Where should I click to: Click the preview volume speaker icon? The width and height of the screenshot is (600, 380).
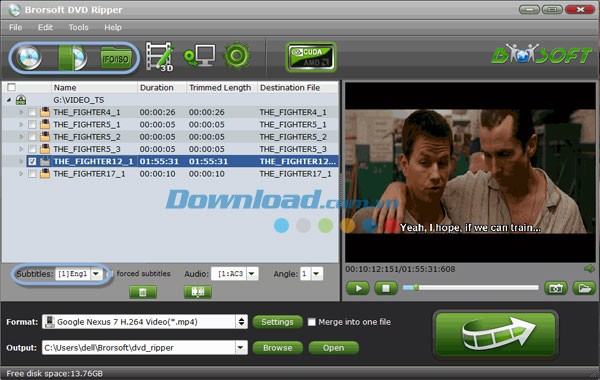pos(589,269)
